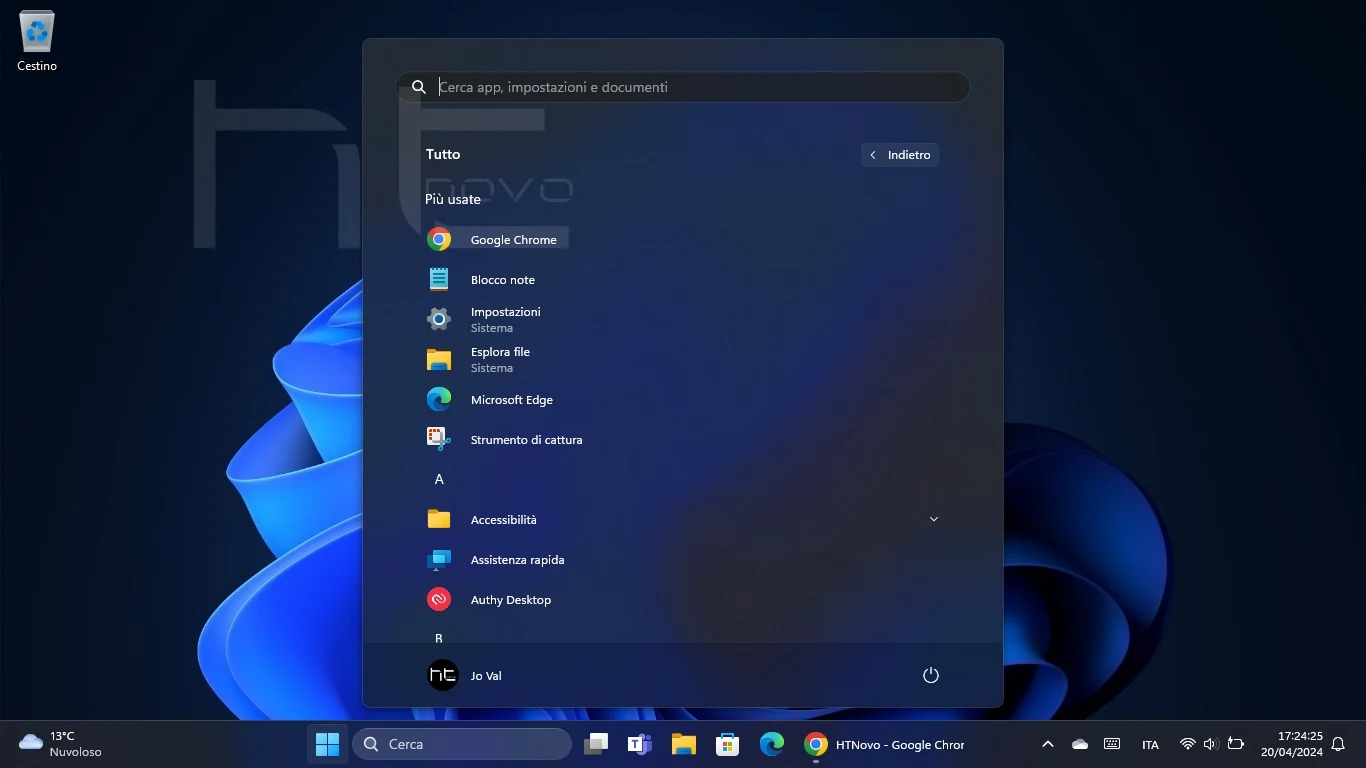This screenshot has width=1366, height=768.
Task: Click the letter A index header
Action: click(439, 479)
